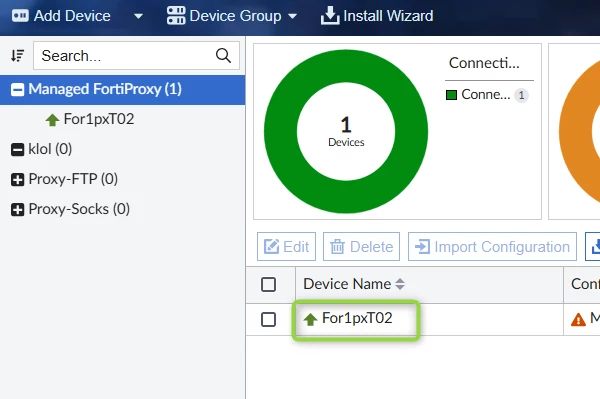This screenshot has width=600, height=399.
Task: Select the Proxy-FTP (0) group
Action: [73, 179]
